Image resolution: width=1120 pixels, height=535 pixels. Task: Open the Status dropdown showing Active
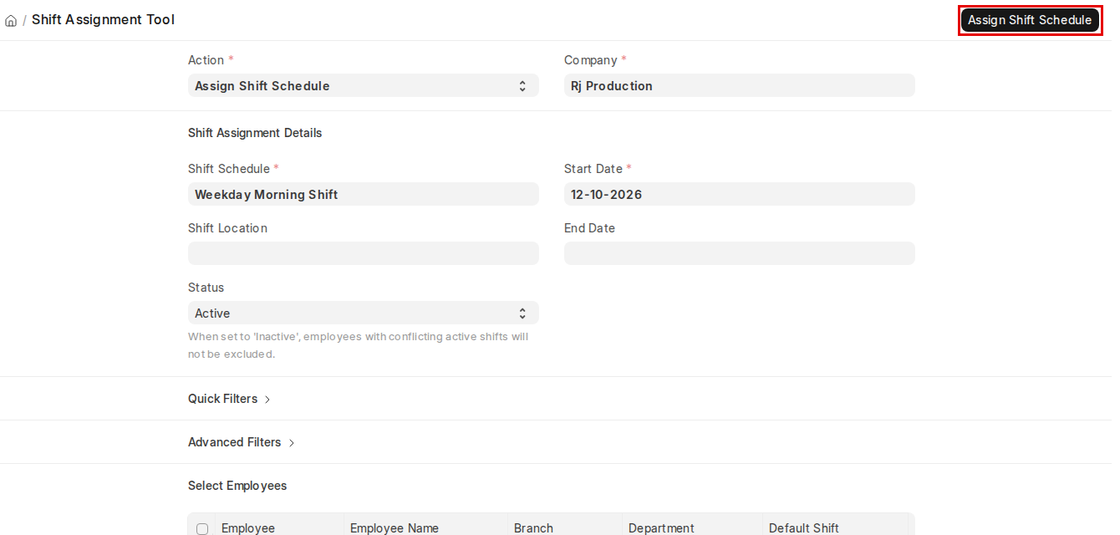click(x=363, y=313)
